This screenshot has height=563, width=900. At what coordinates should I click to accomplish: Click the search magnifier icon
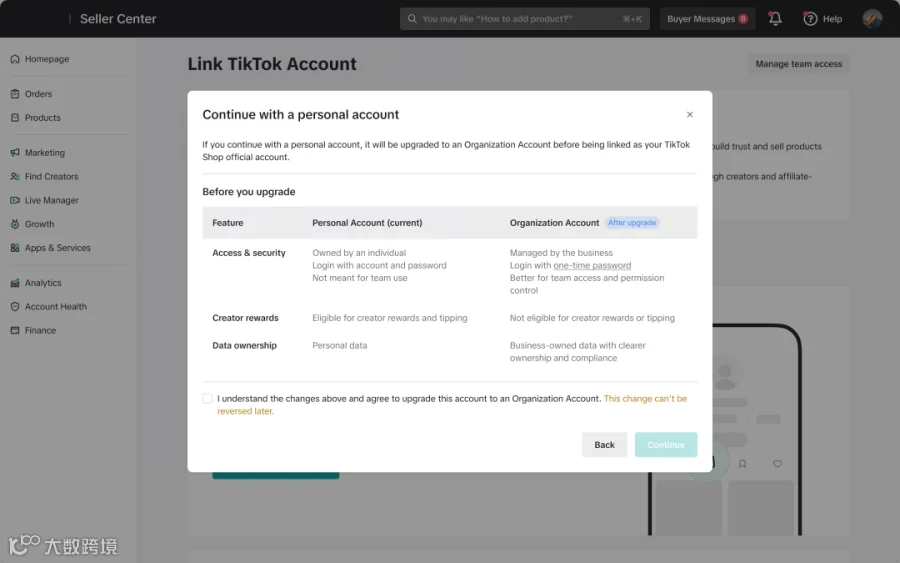pos(412,19)
